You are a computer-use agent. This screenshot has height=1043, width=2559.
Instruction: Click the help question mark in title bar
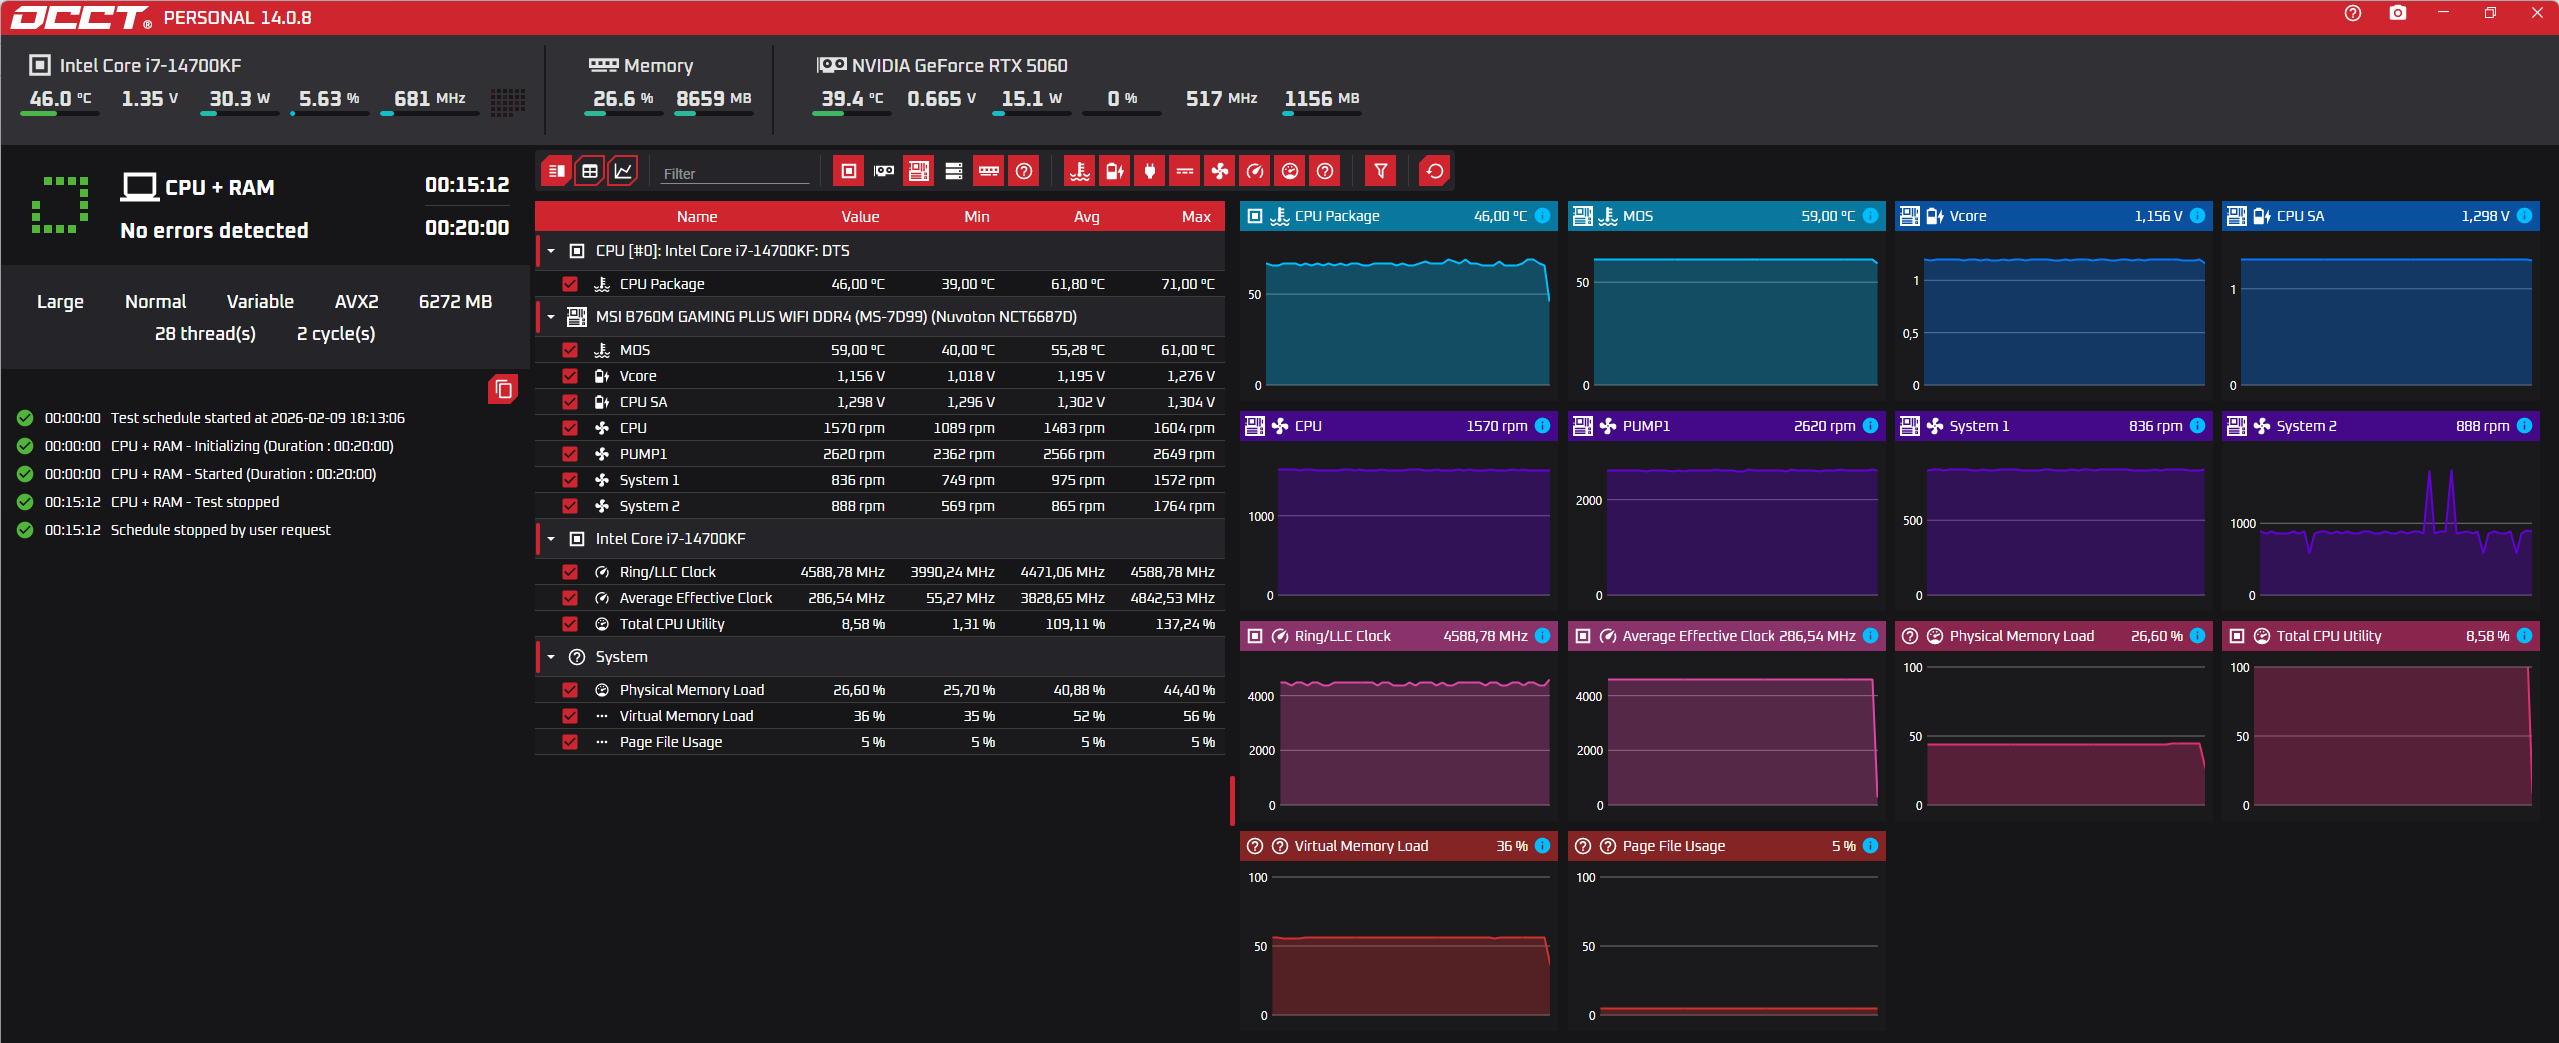click(2353, 13)
